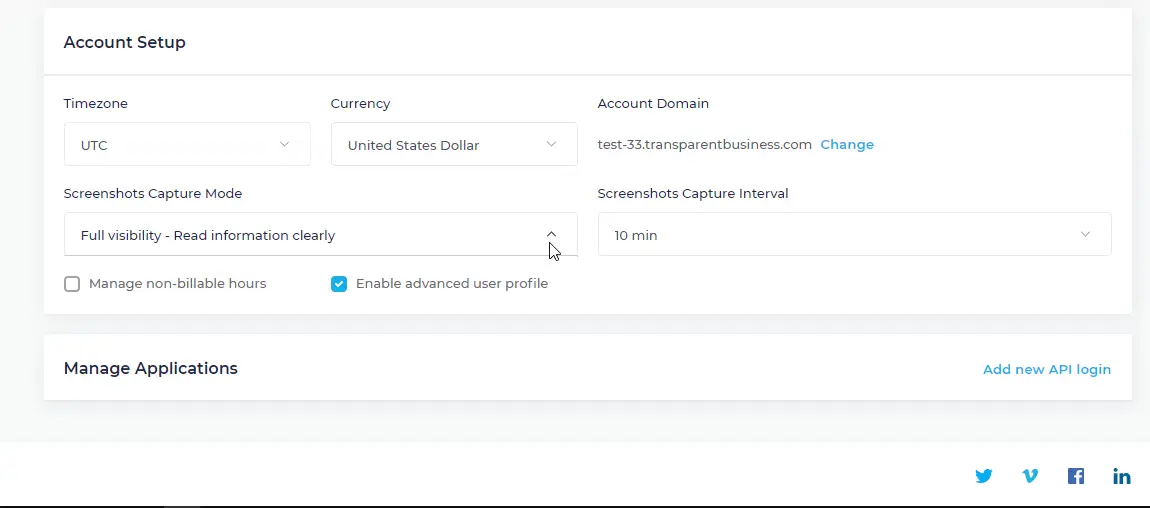Select the Full visibility capture mode box
Screen dimensions: 1150x508
[x=300, y=235]
